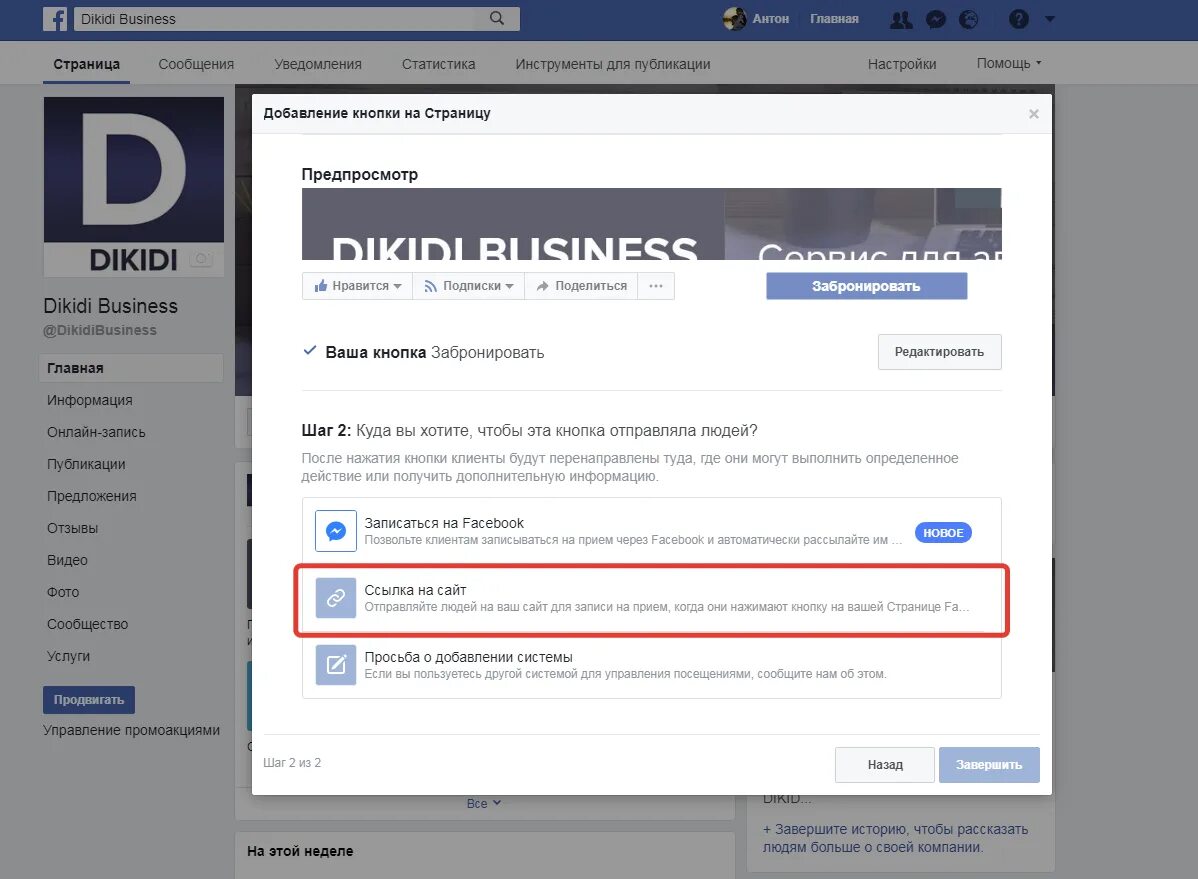Click Поделиться button in preview

pos(581,286)
